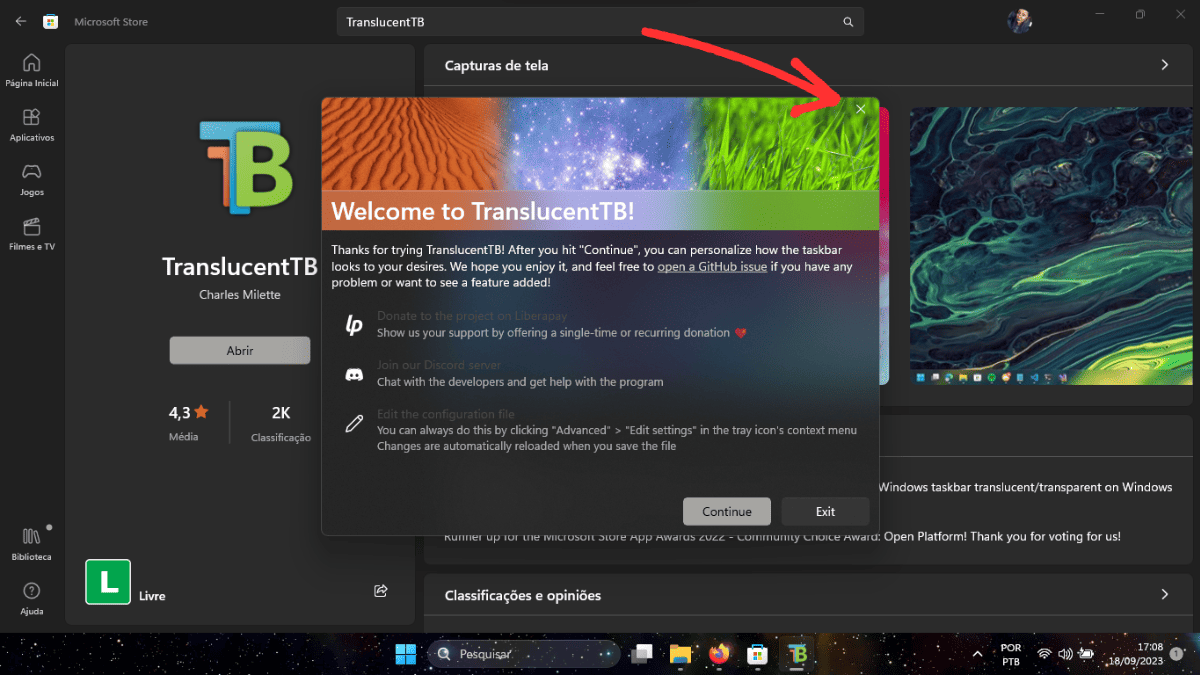
Task: Click the Discord server icon
Action: [x=354, y=374]
